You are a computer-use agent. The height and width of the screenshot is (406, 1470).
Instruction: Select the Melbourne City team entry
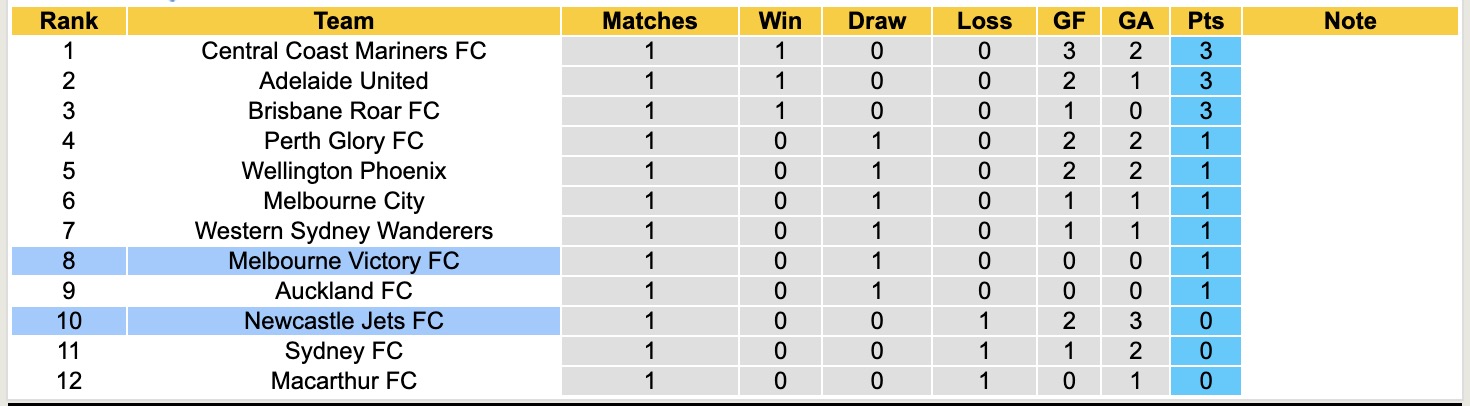tap(343, 201)
